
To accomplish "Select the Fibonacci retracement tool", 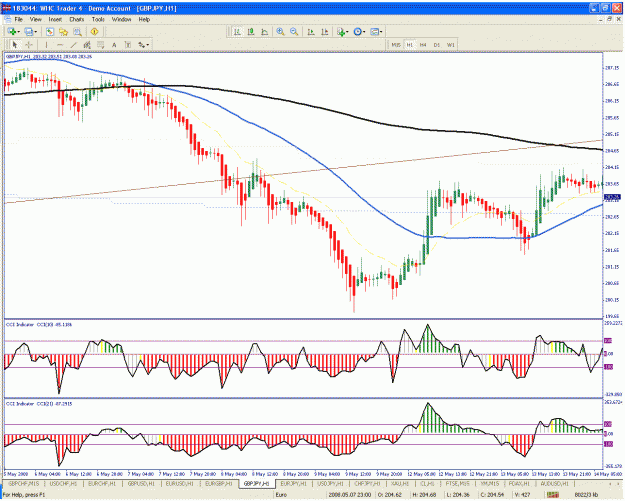I will pyautogui.click(x=100, y=45).
